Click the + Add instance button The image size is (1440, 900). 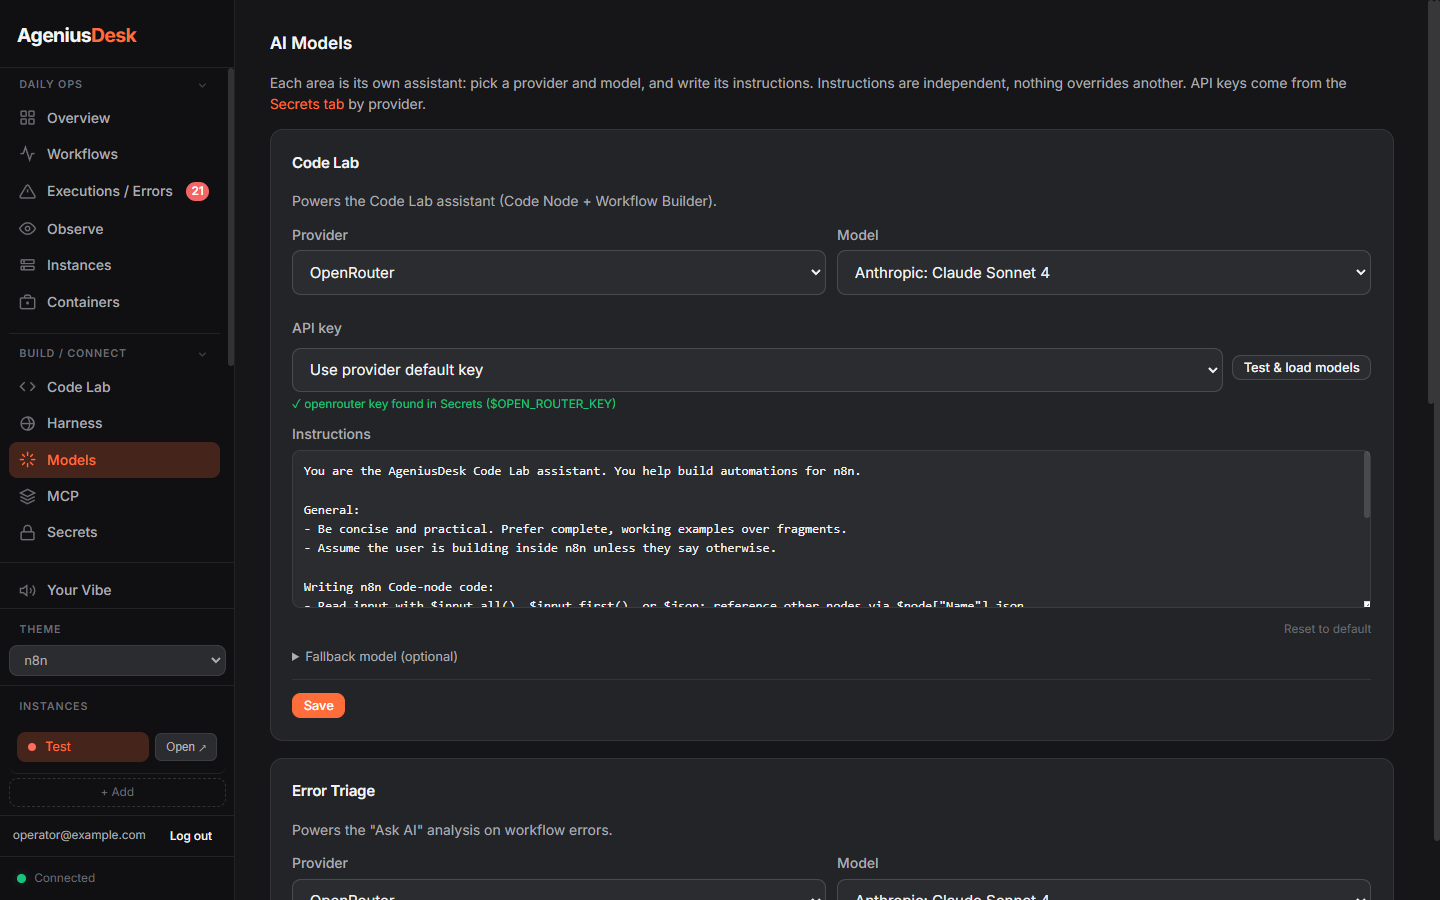point(117,792)
